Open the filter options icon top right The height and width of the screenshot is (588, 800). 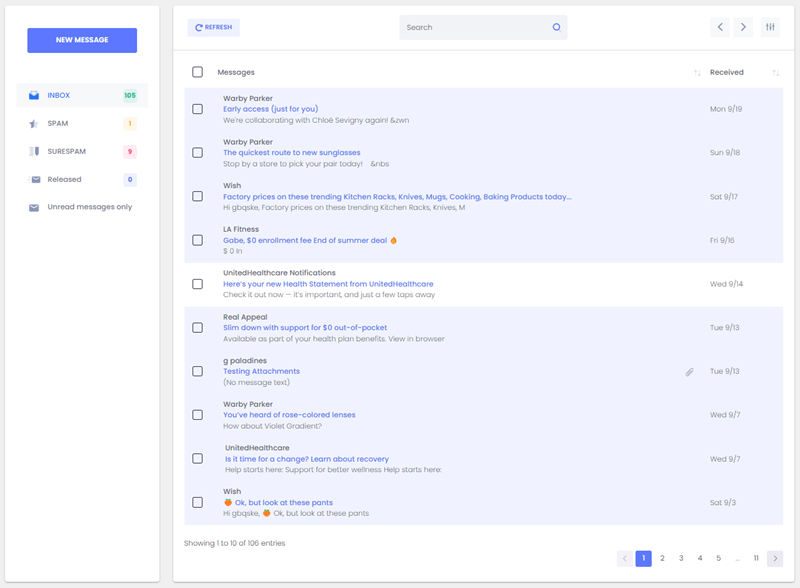[769, 27]
